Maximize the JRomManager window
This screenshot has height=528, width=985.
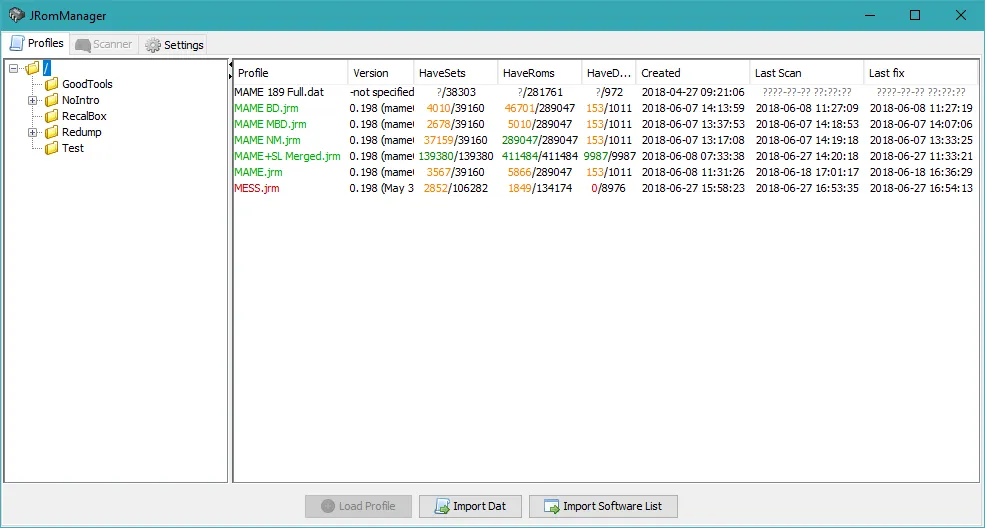click(x=915, y=15)
